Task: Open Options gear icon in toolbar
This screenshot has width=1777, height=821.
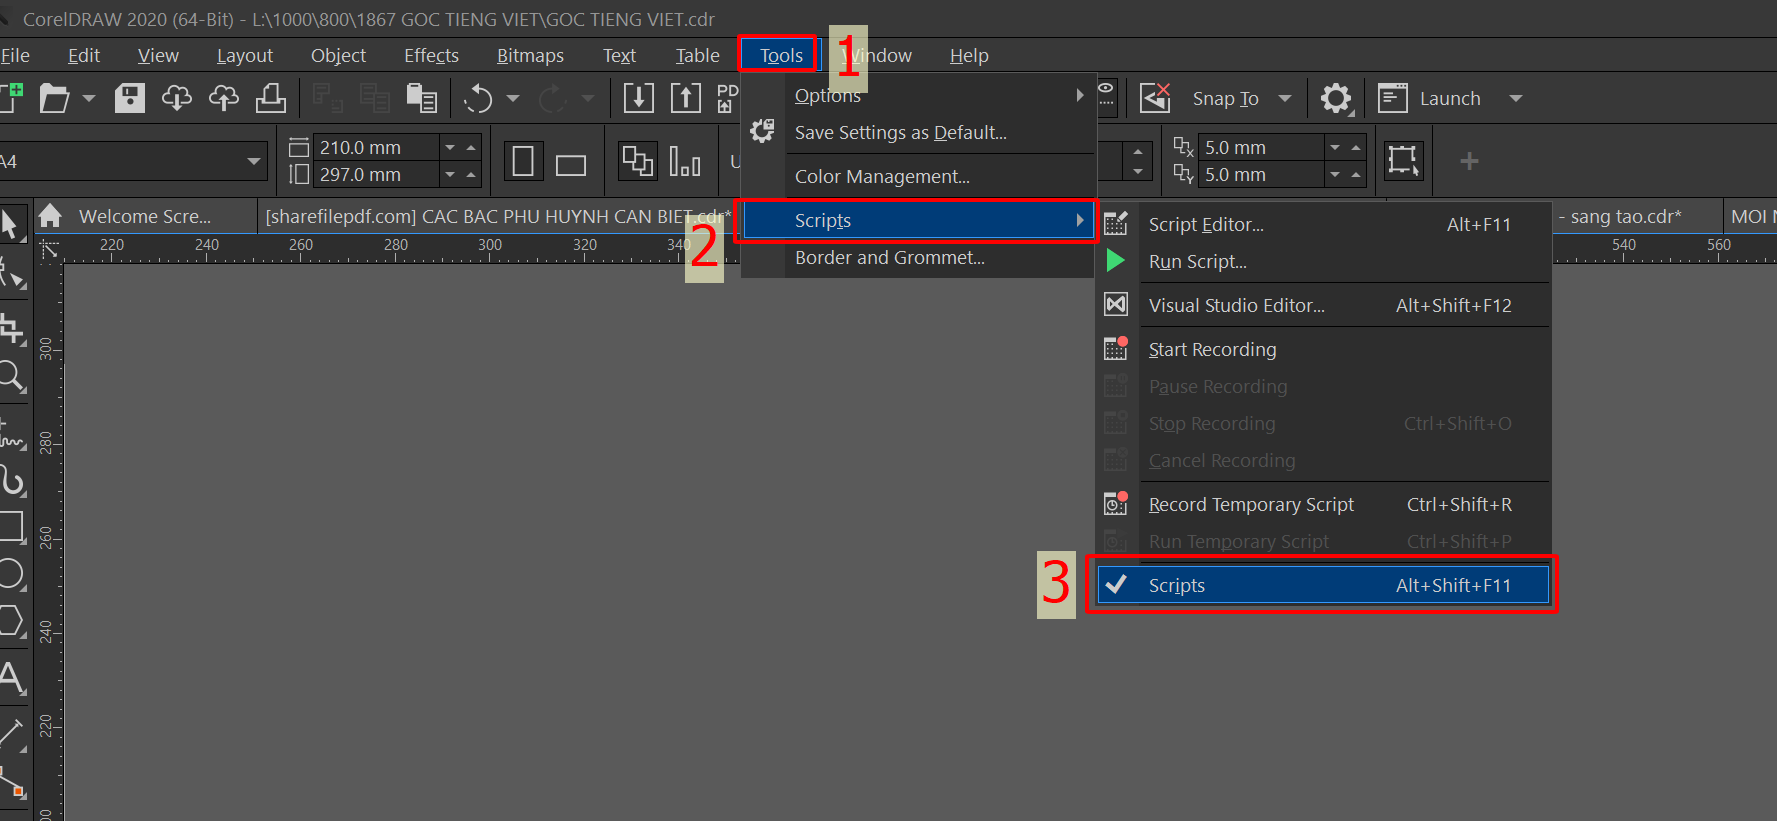Action: pos(1336,98)
